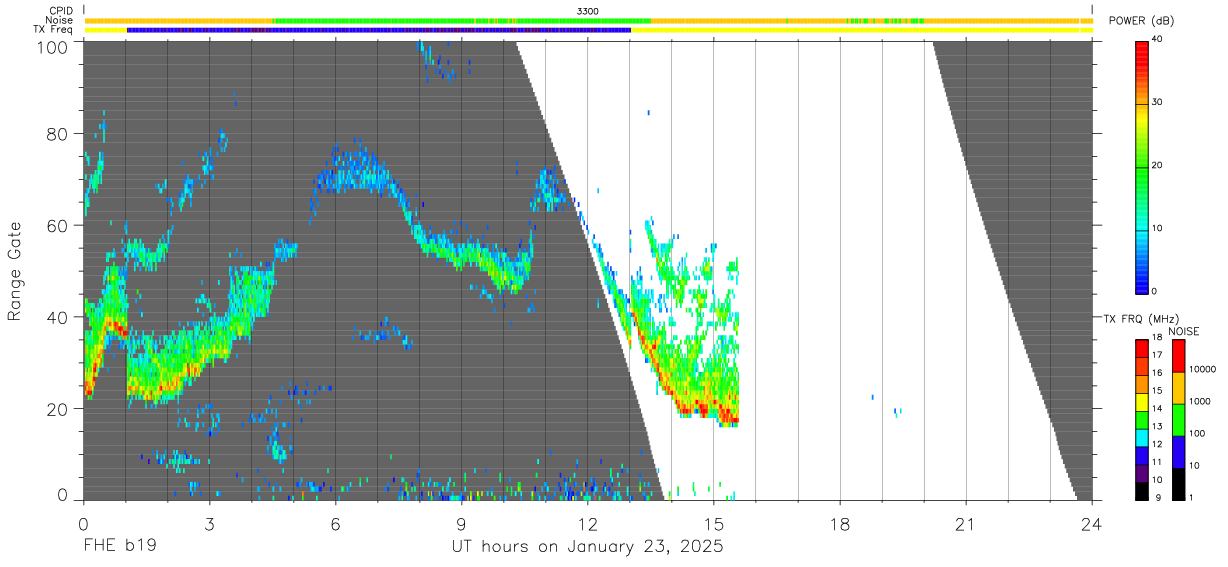Click the noise scale value 100
The height and width of the screenshot is (567, 1228).
[x=1197, y=433]
